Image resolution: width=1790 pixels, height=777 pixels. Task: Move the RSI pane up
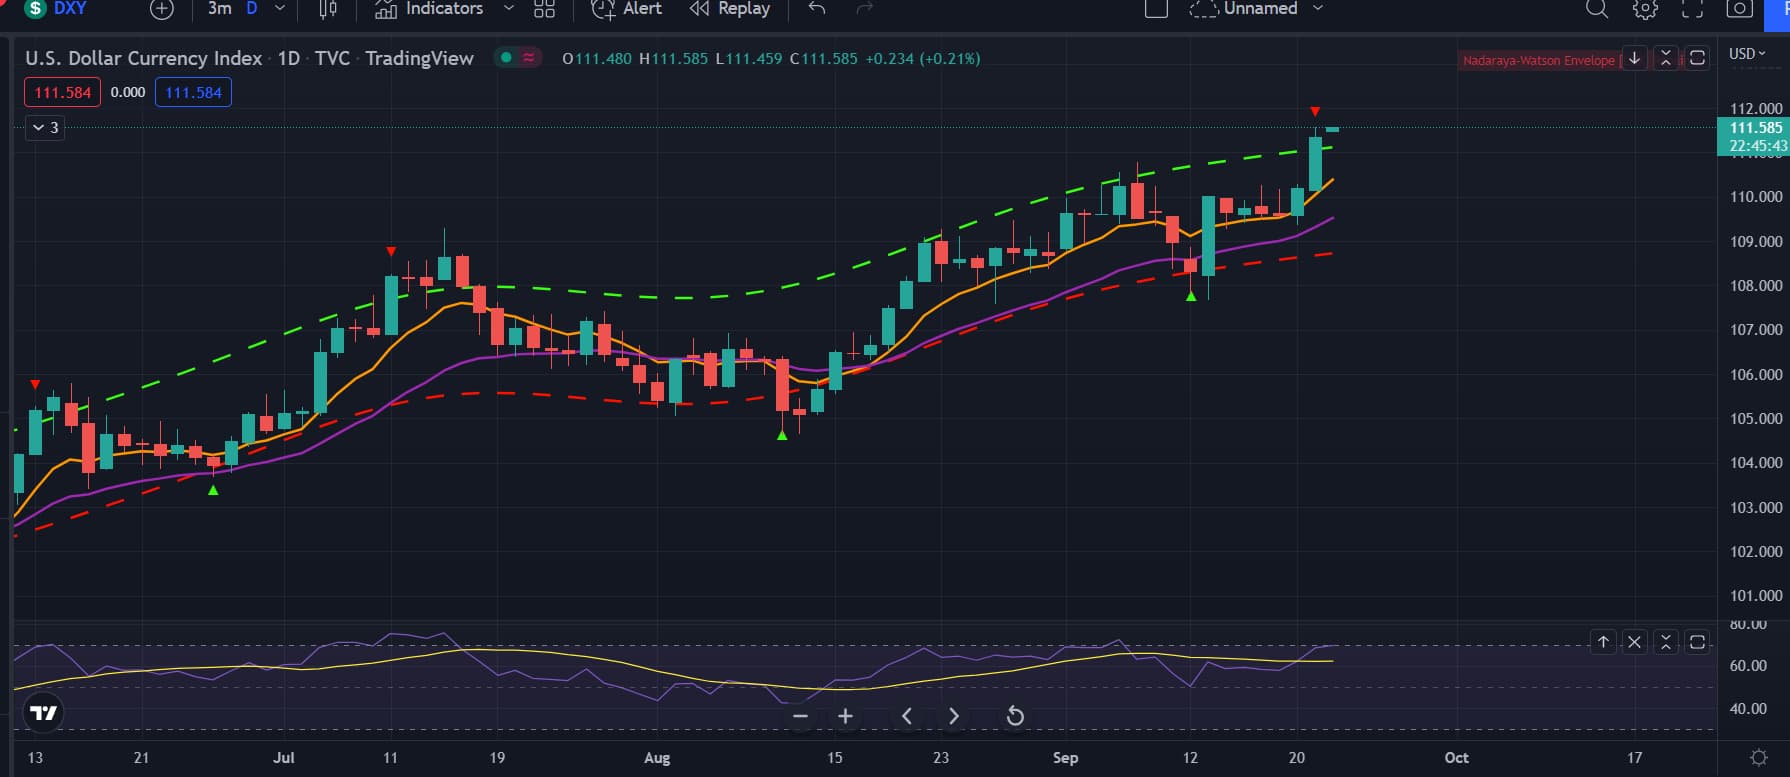coord(1603,642)
